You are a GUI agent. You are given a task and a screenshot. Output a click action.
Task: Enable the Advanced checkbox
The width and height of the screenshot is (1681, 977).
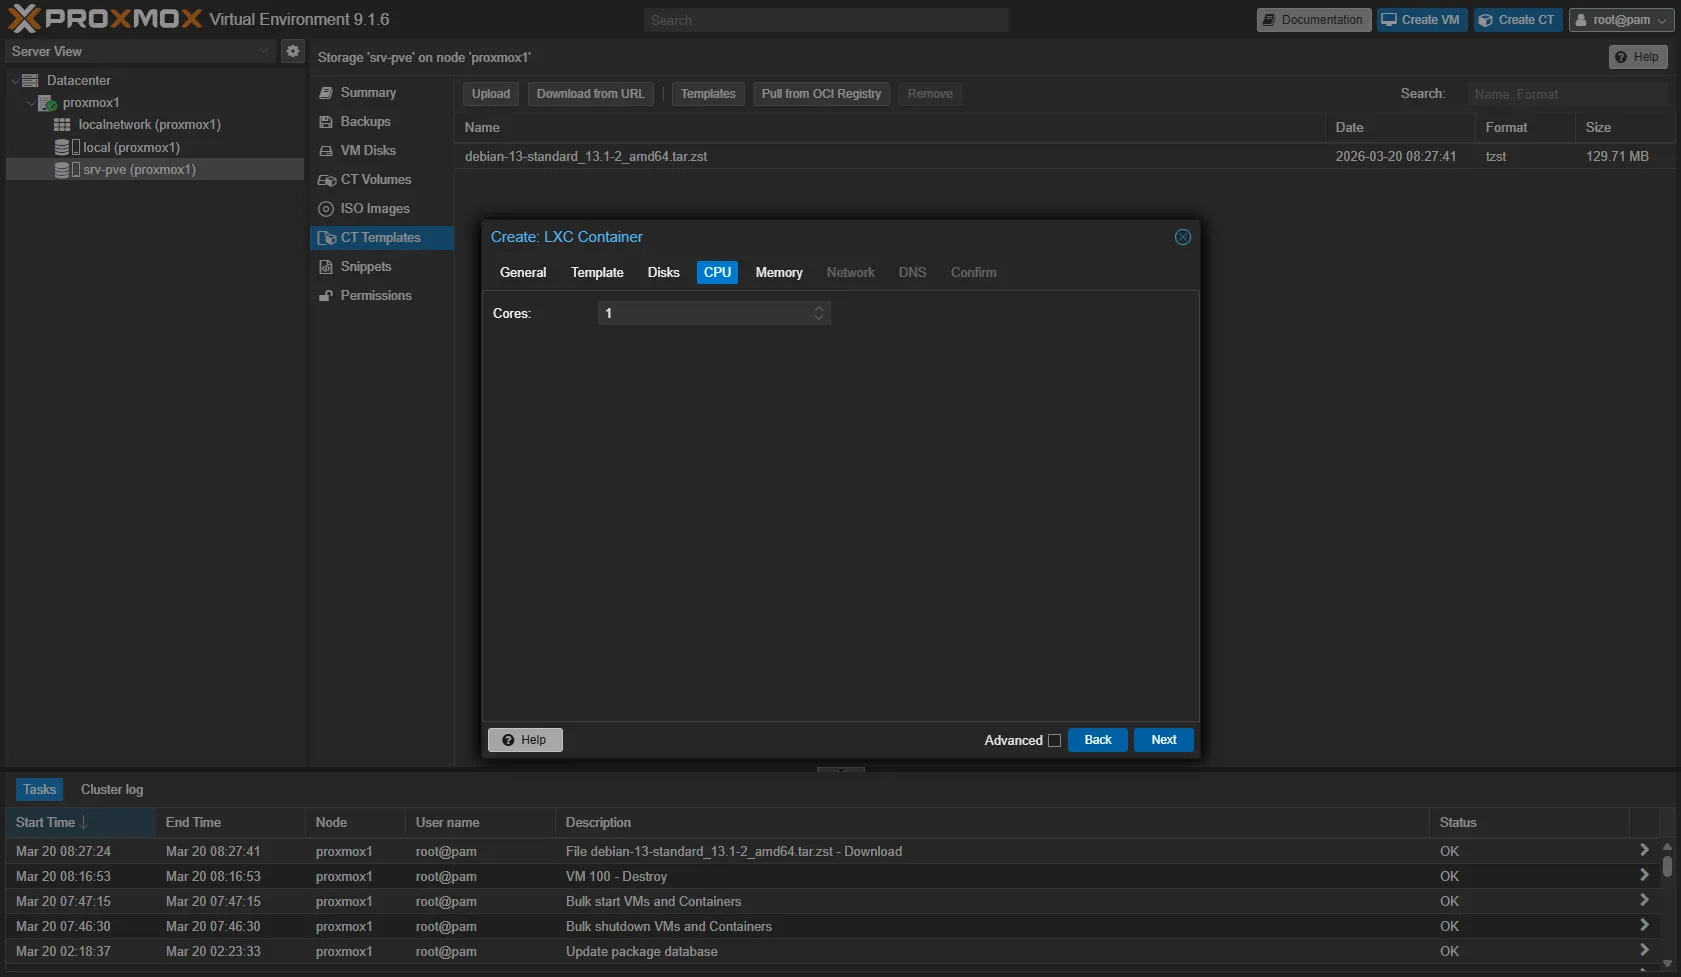pos(1054,741)
